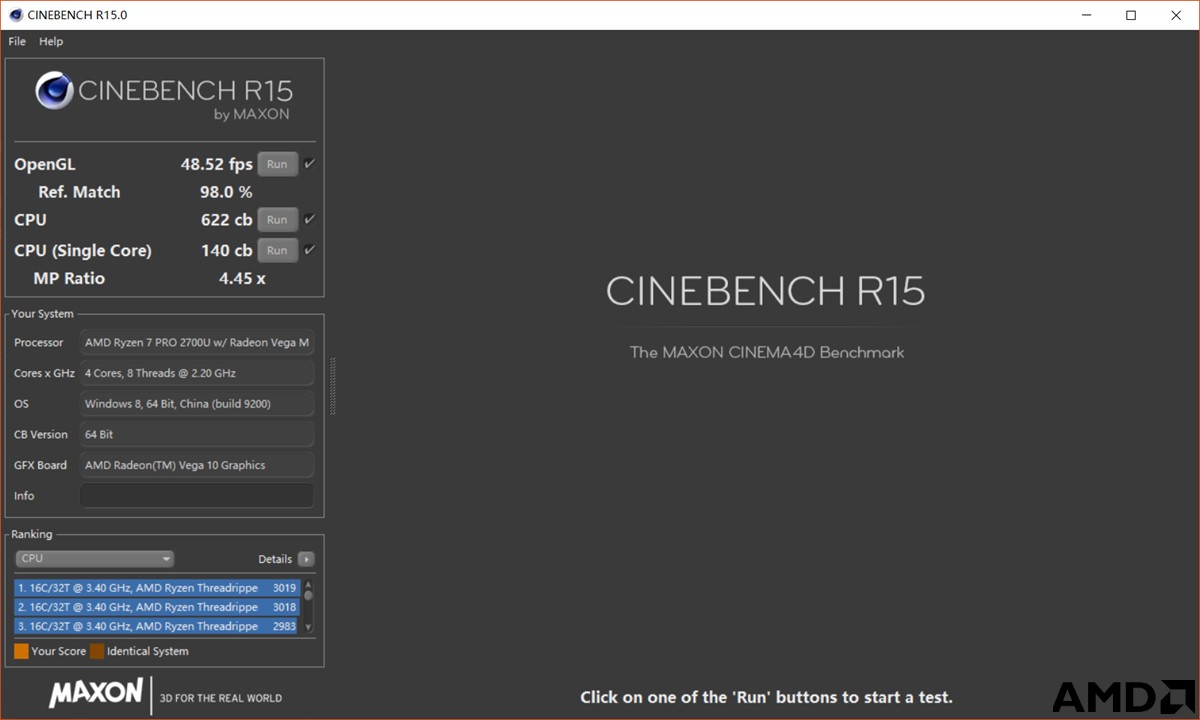Toggle the CPU test checkmark
Screen dimensions: 1200x720
310,219
